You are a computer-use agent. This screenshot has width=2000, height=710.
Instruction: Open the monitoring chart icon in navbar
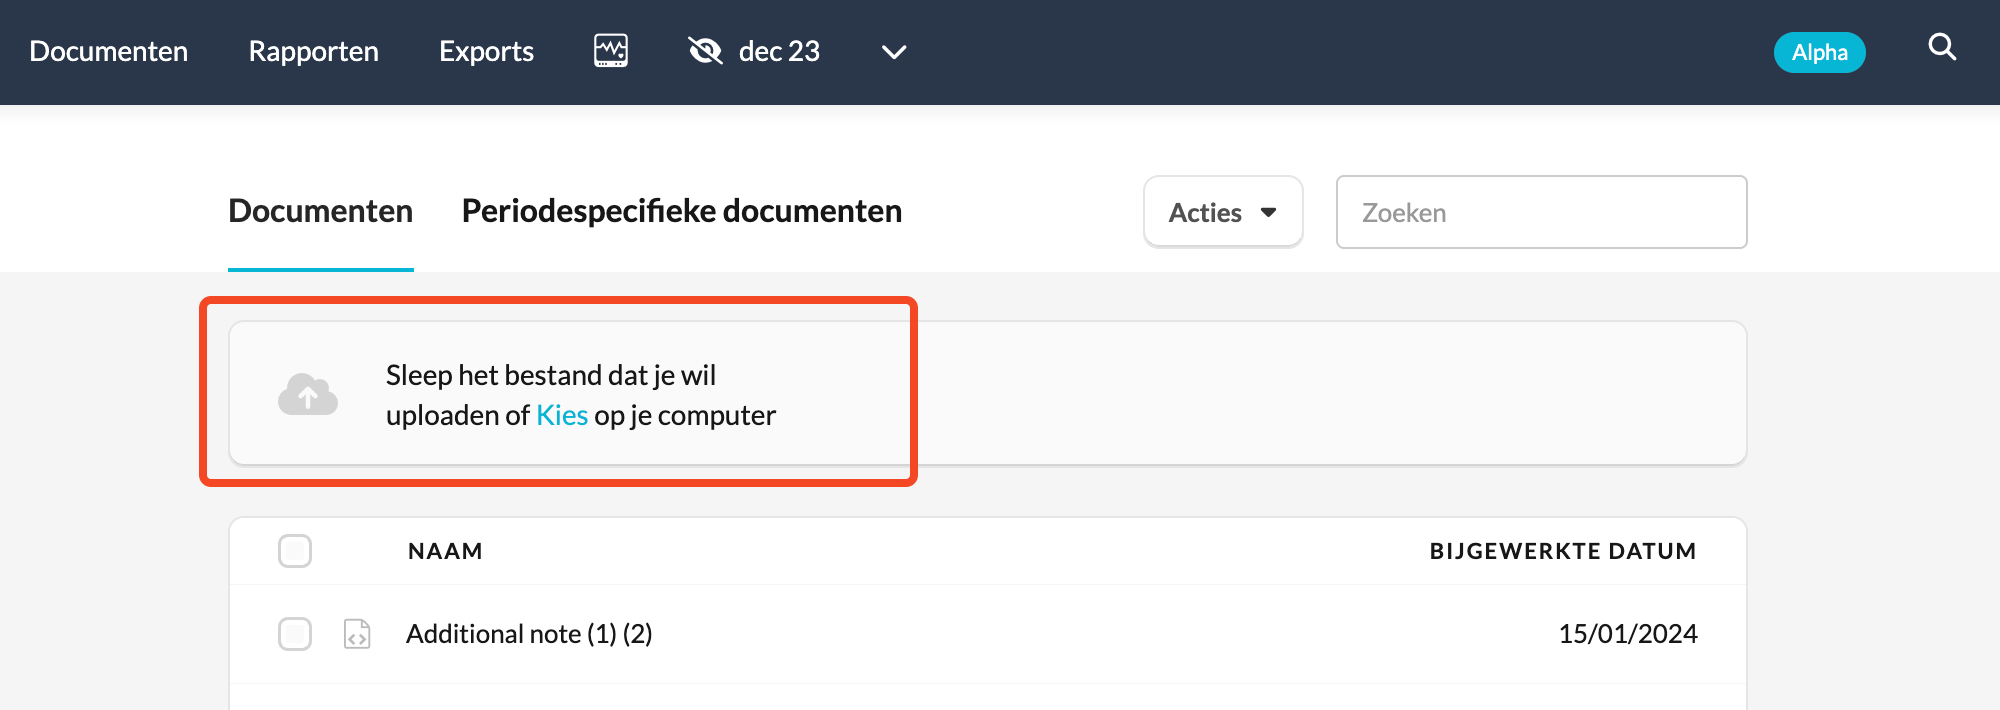(611, 50)
